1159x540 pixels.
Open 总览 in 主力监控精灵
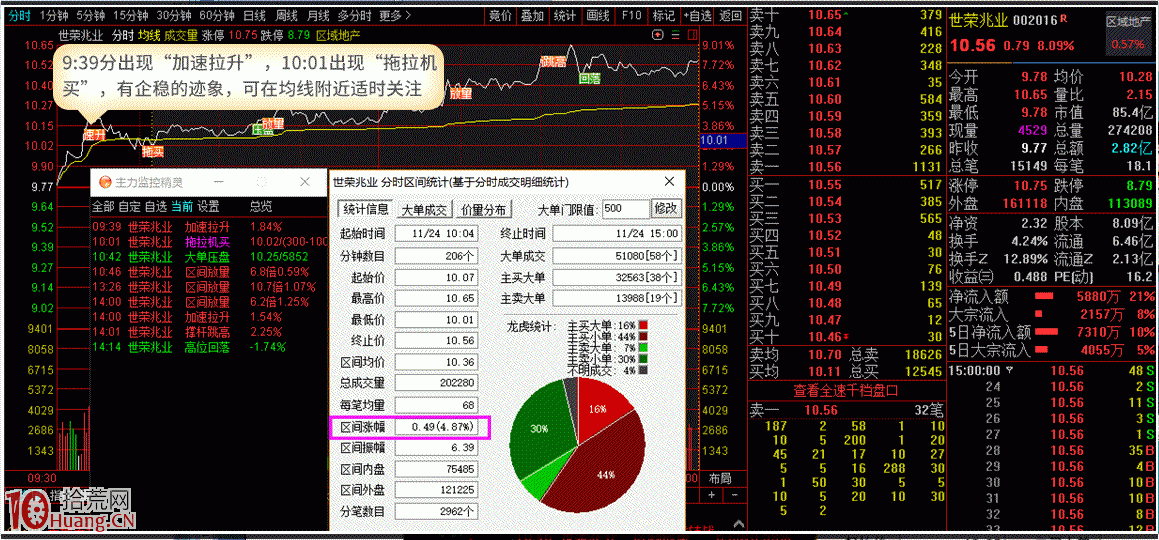[261, 206]
